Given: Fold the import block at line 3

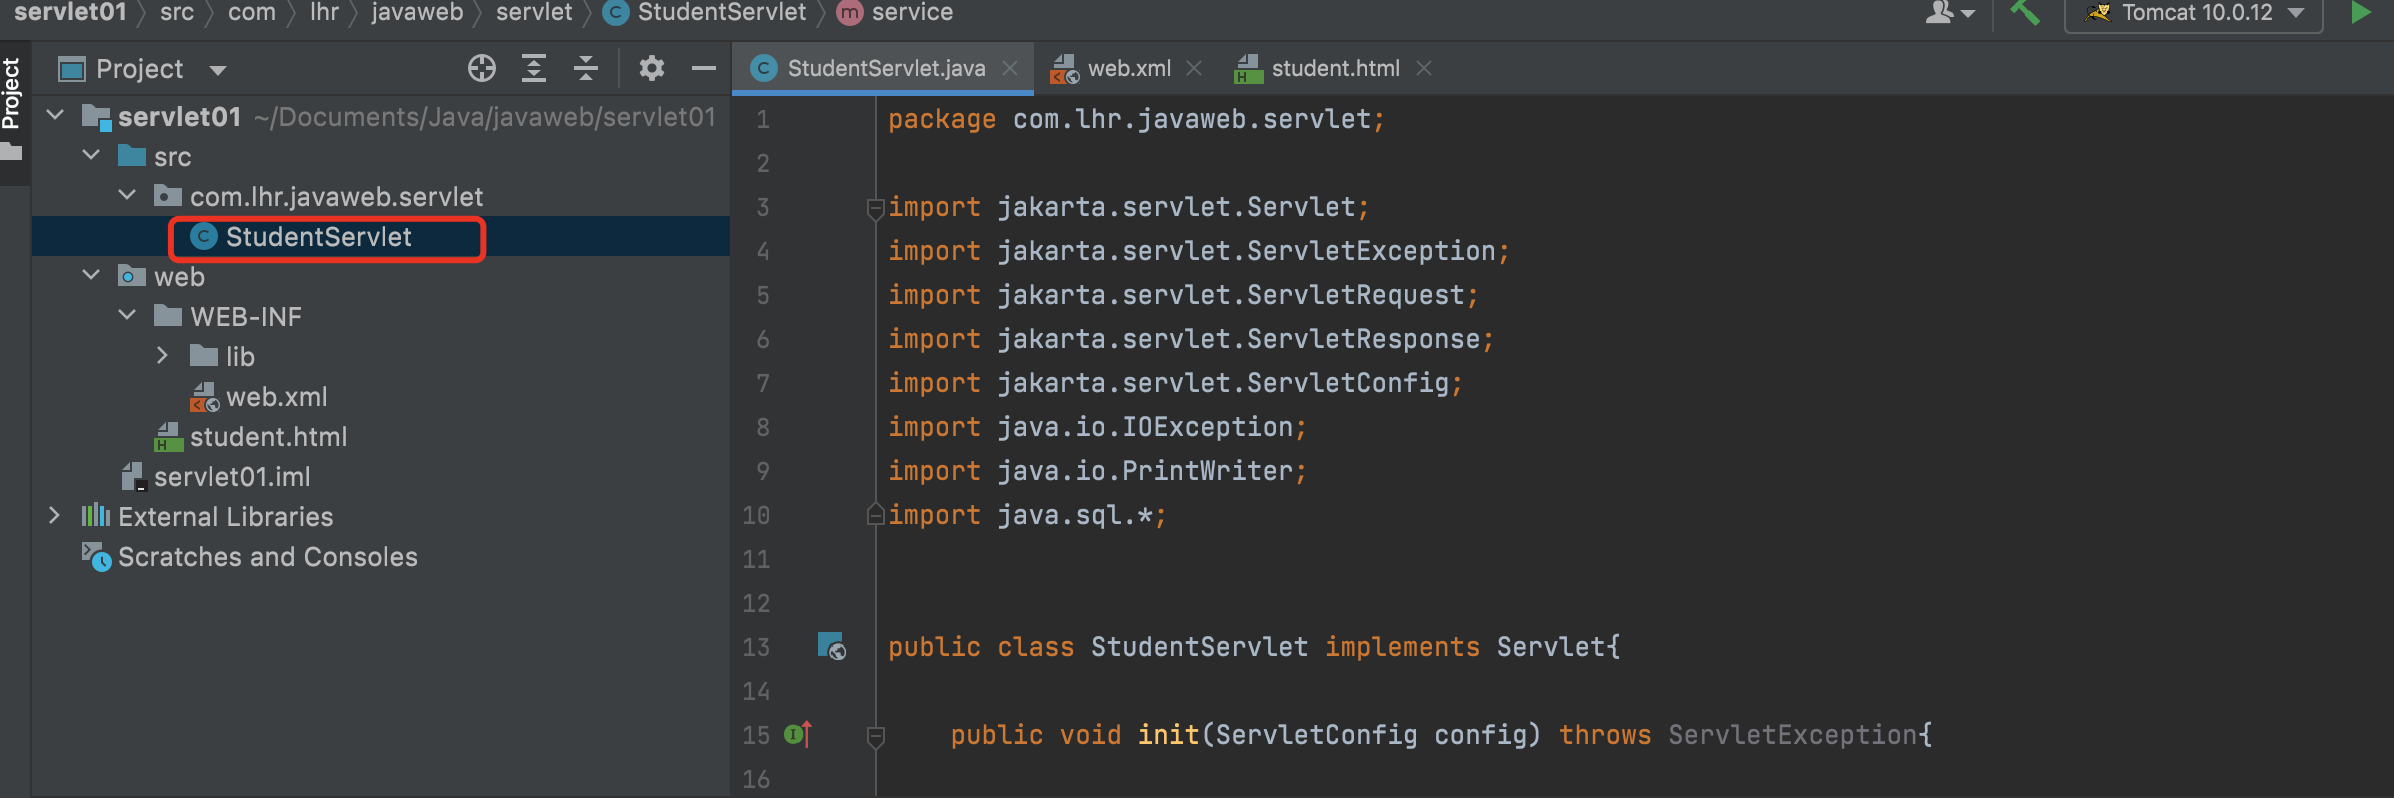Looking at the screenshot, I should pyautogui.click(x=875, y=208).
